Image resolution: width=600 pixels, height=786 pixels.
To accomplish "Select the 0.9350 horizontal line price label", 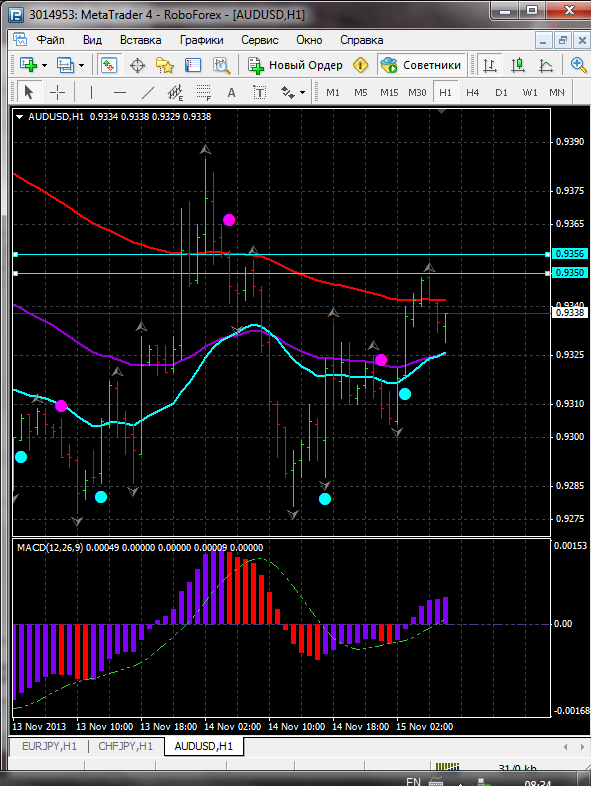I will pyautogui.click(x=569, y=273).
